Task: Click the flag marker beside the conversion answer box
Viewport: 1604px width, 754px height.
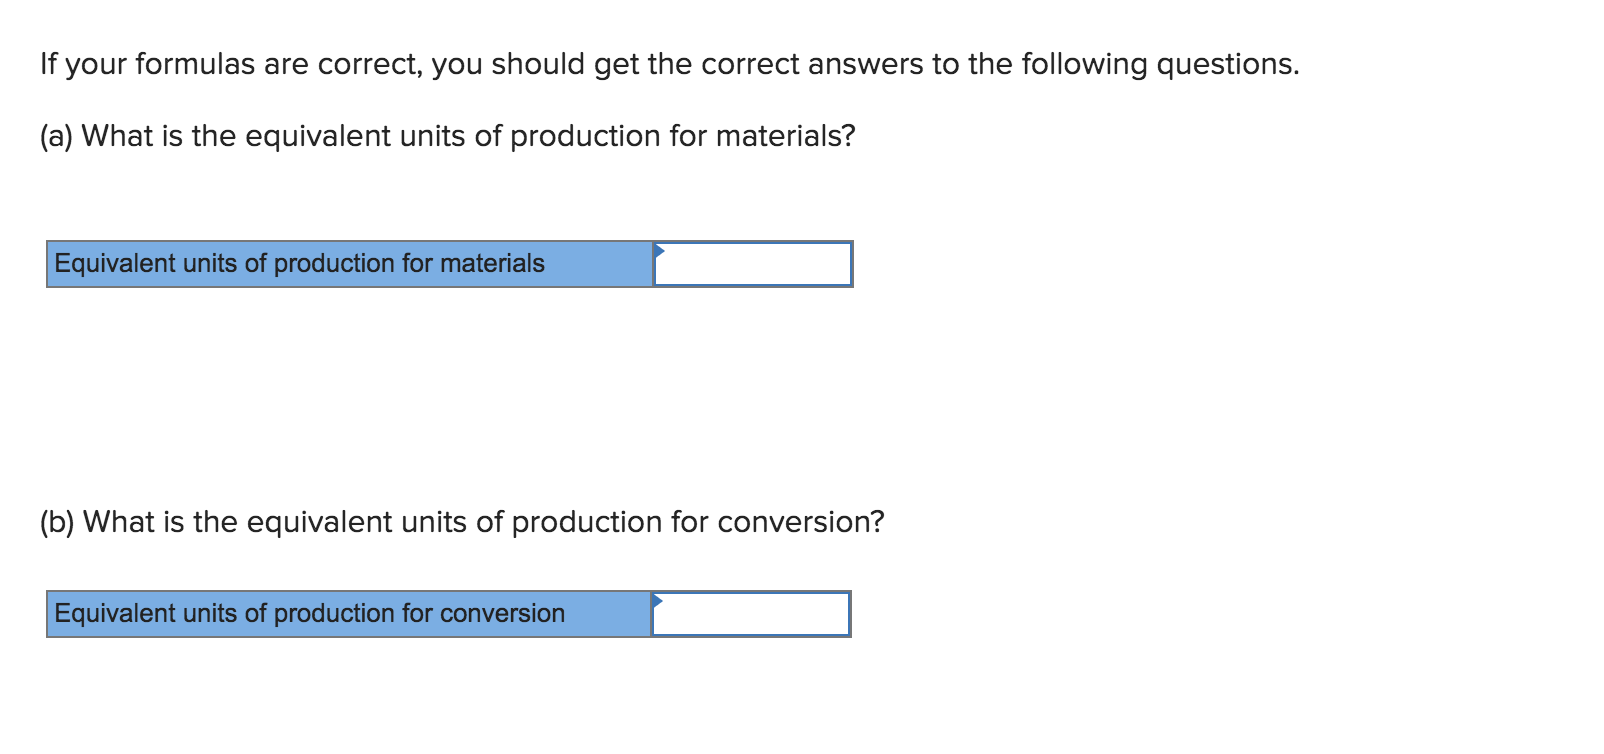Action: (x=659, y=602)
